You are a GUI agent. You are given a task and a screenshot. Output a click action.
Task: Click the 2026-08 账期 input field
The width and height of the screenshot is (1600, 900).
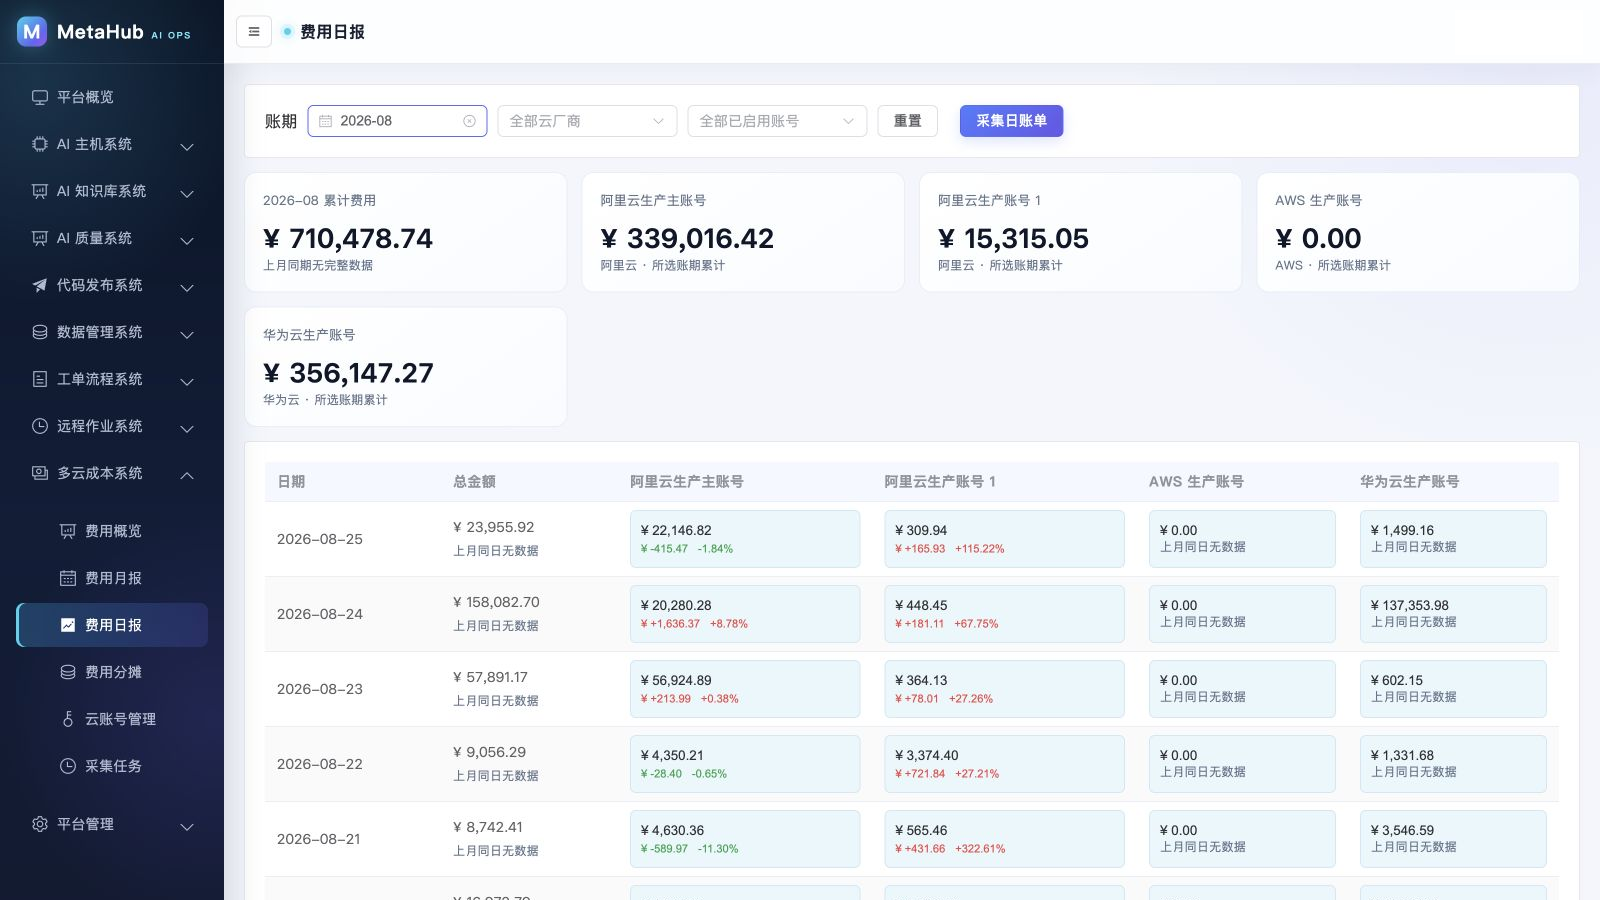coord(397,121)
